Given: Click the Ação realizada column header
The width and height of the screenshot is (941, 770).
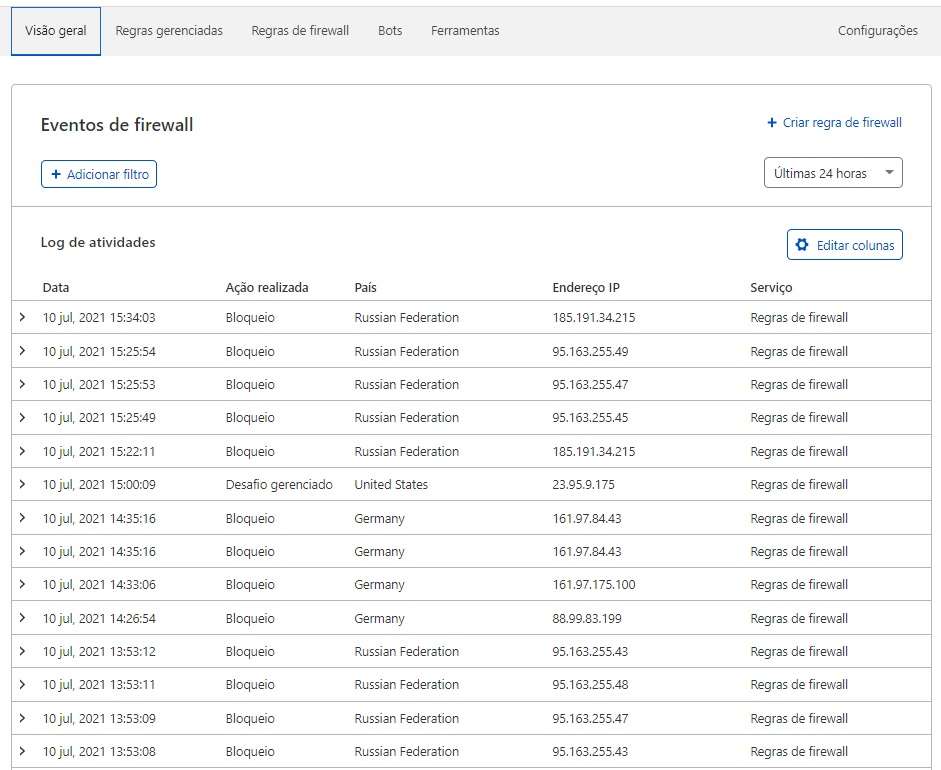Looking at the screenshot, I should pos(267,288).
